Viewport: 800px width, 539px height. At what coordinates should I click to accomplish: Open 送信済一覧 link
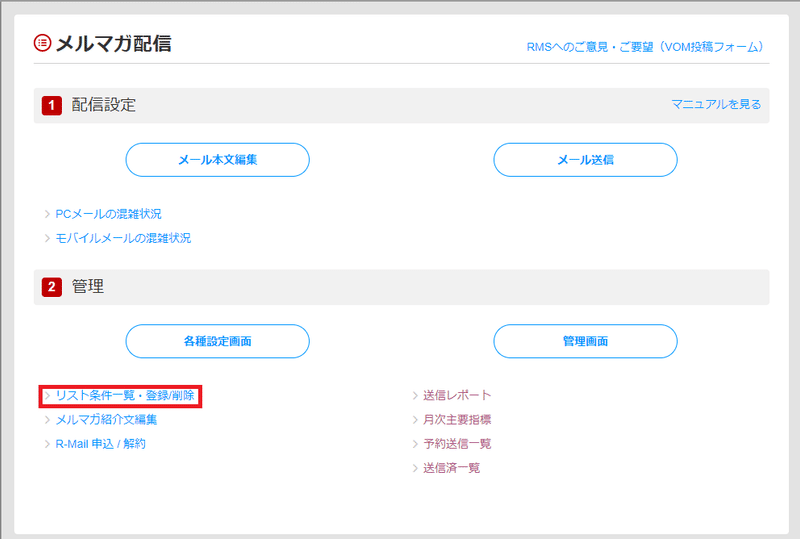pos(451,468)
